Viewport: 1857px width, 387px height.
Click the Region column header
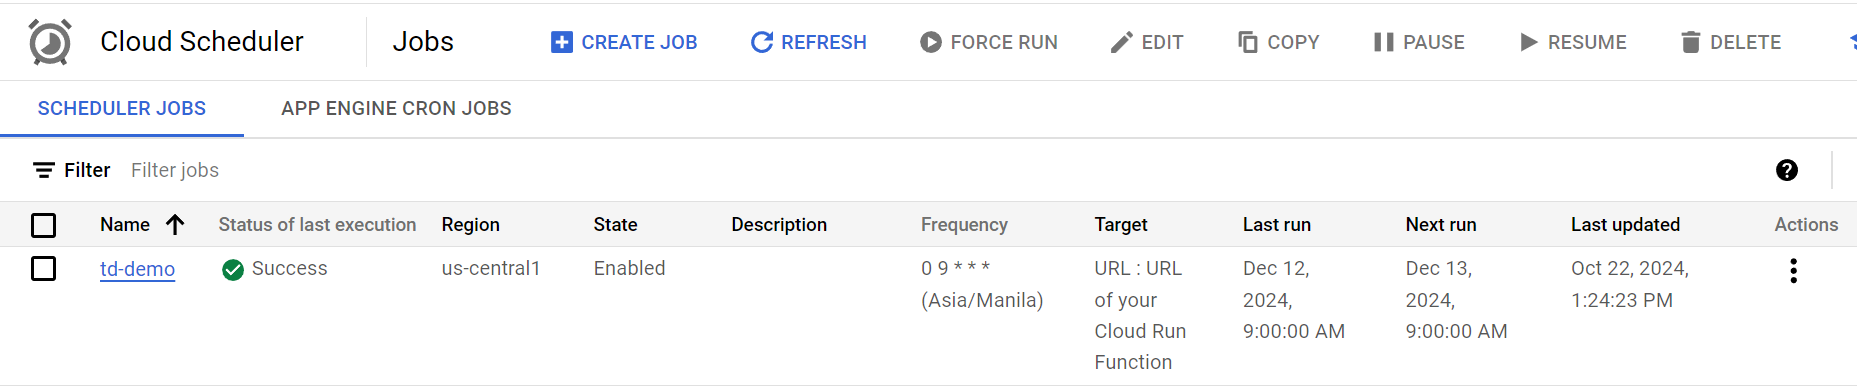click(x=471, y=225)
